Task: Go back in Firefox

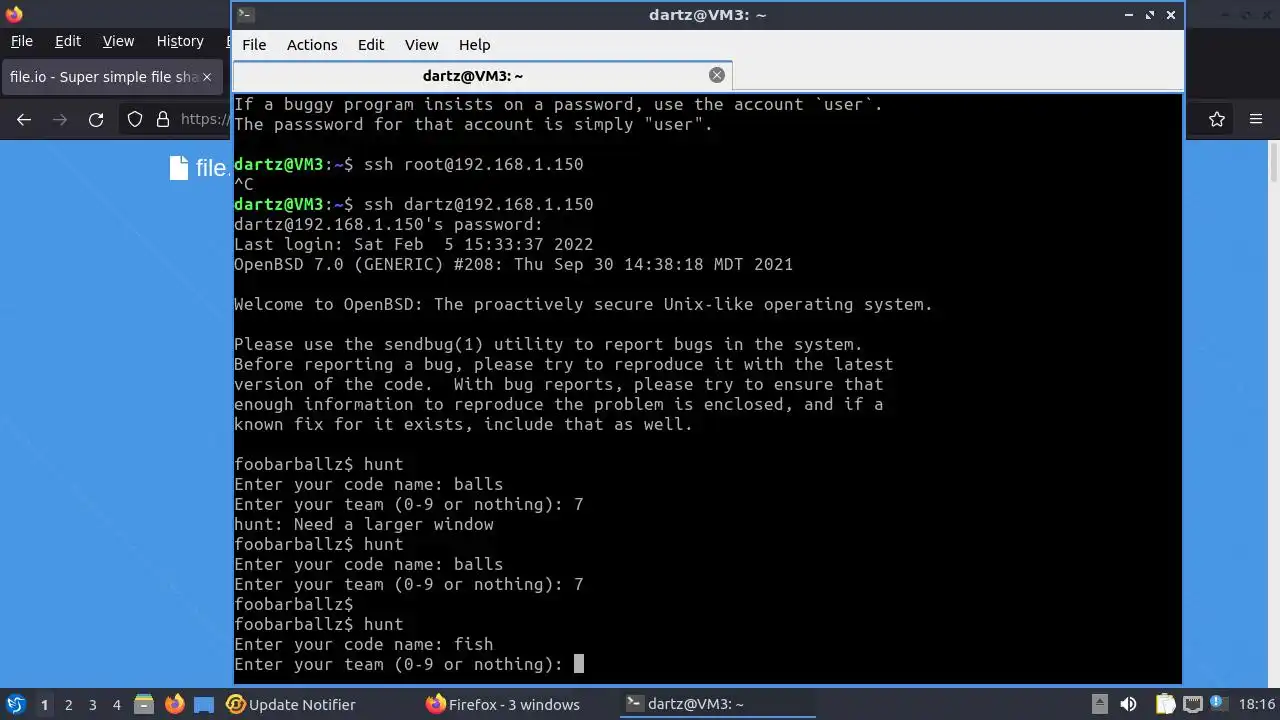Action: (24, 120)
